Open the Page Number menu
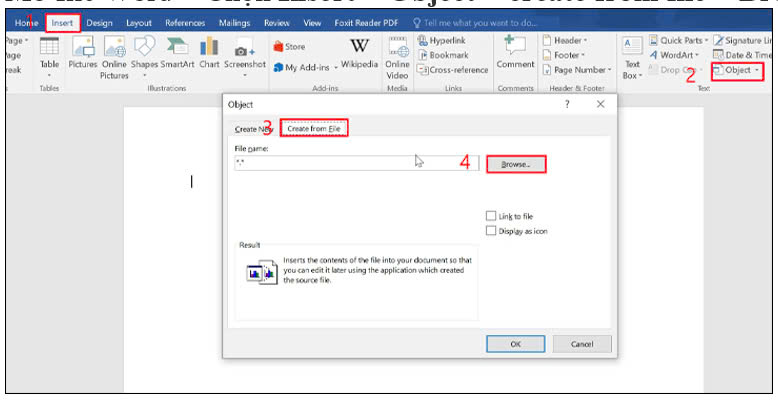This screenshot has width=778, height=400. [x=577, y=70]
